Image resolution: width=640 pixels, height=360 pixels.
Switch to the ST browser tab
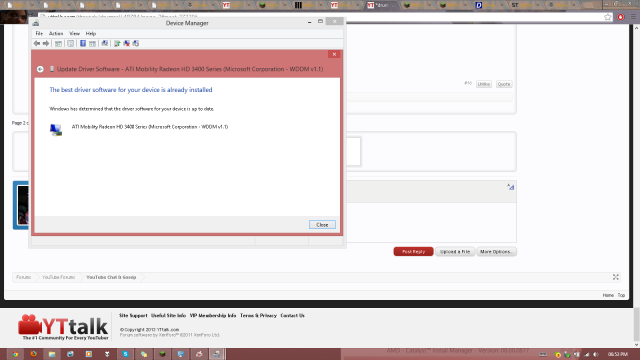click(x=525, y=5)
